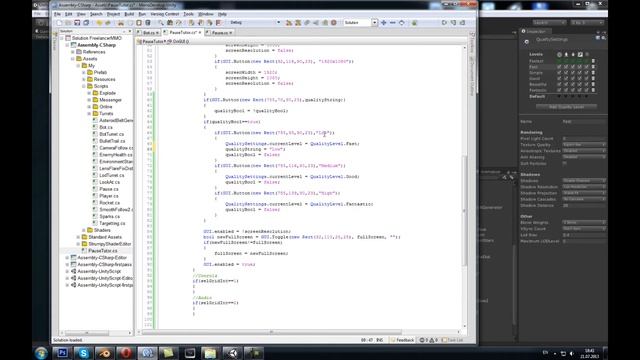Click the Name field in Unity Inspector
The height and width of the screenshot is (360, 640).
point(584,122)
